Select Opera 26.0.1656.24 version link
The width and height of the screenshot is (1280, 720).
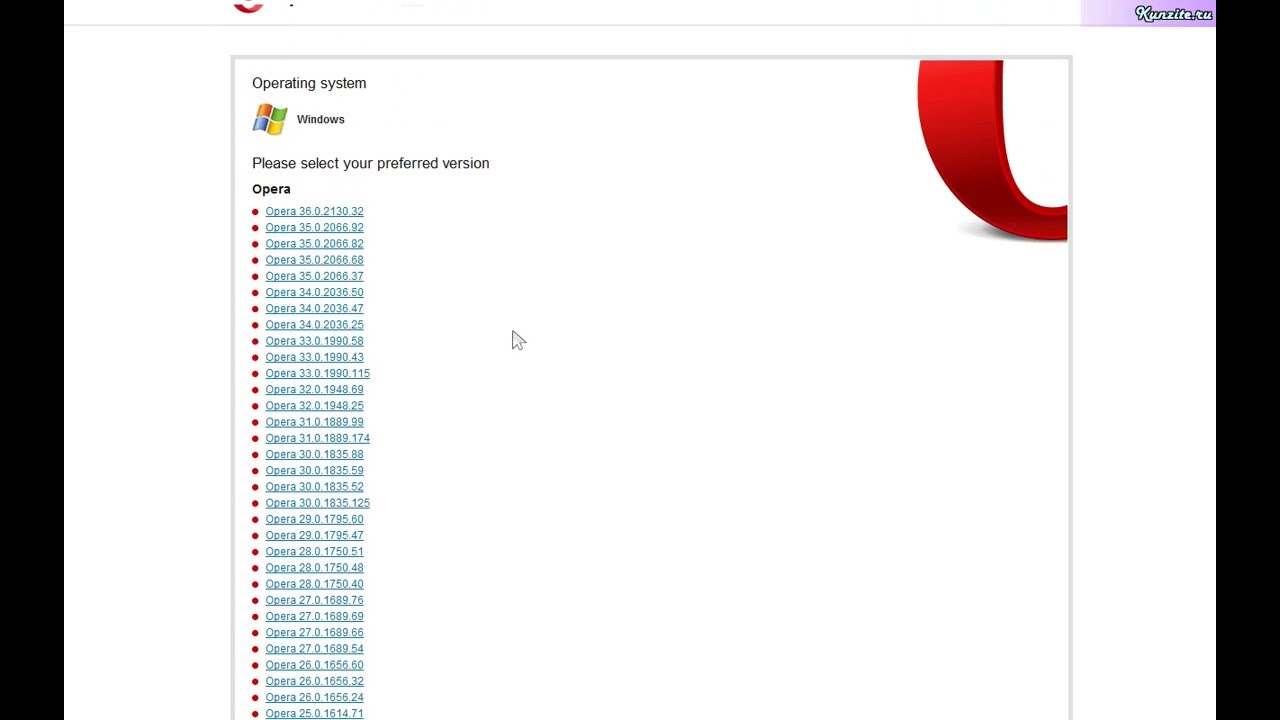(314, 697)
